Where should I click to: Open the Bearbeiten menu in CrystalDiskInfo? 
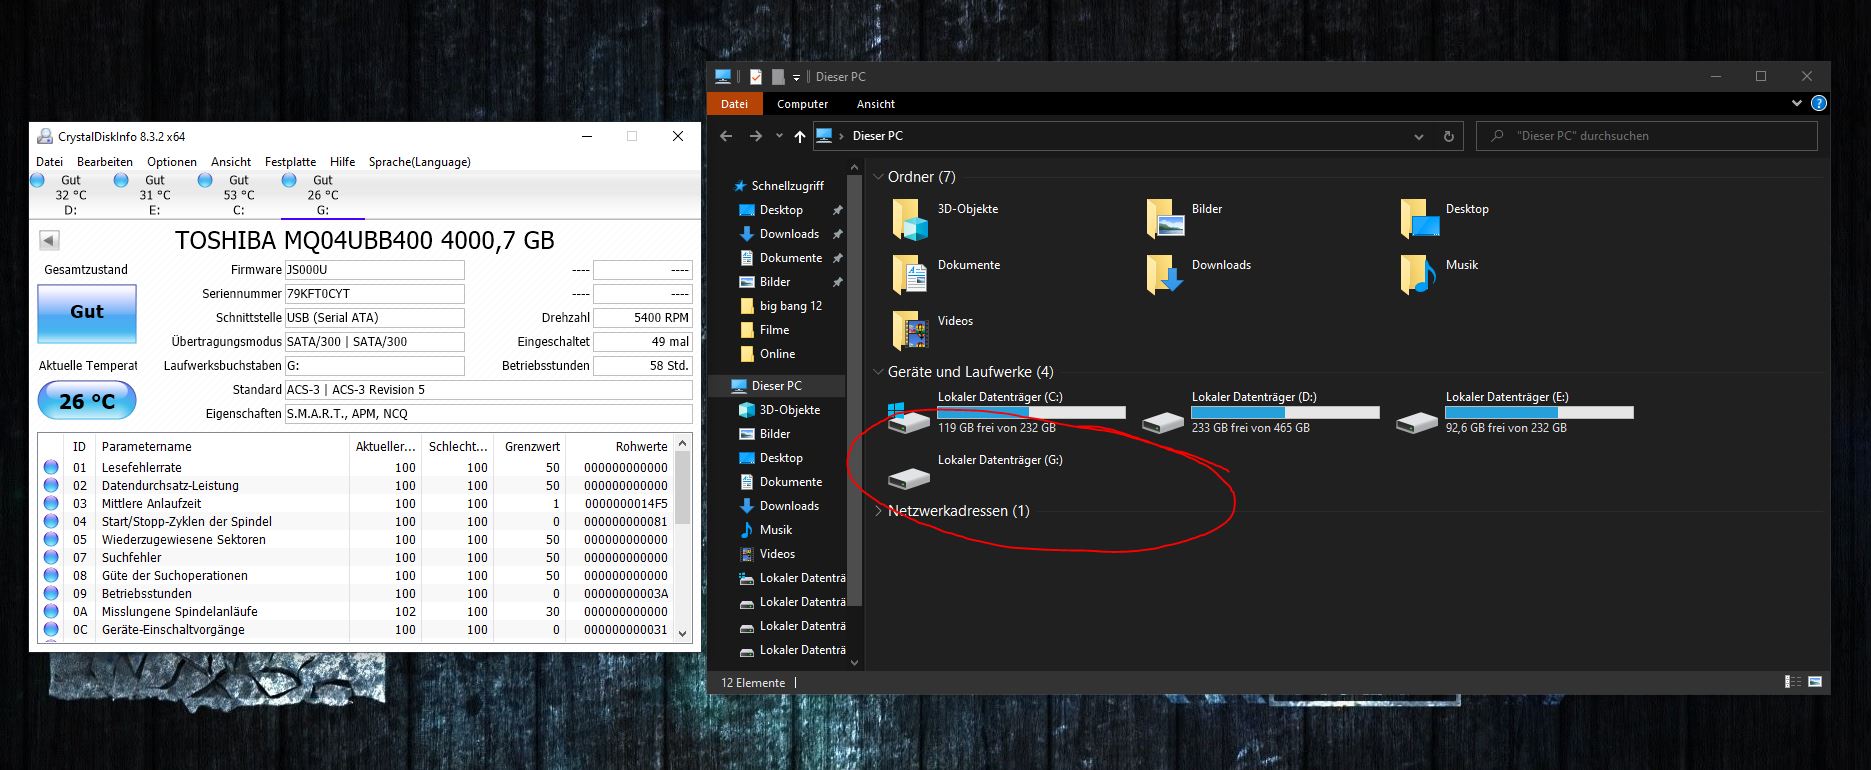[x=105, y=162]
